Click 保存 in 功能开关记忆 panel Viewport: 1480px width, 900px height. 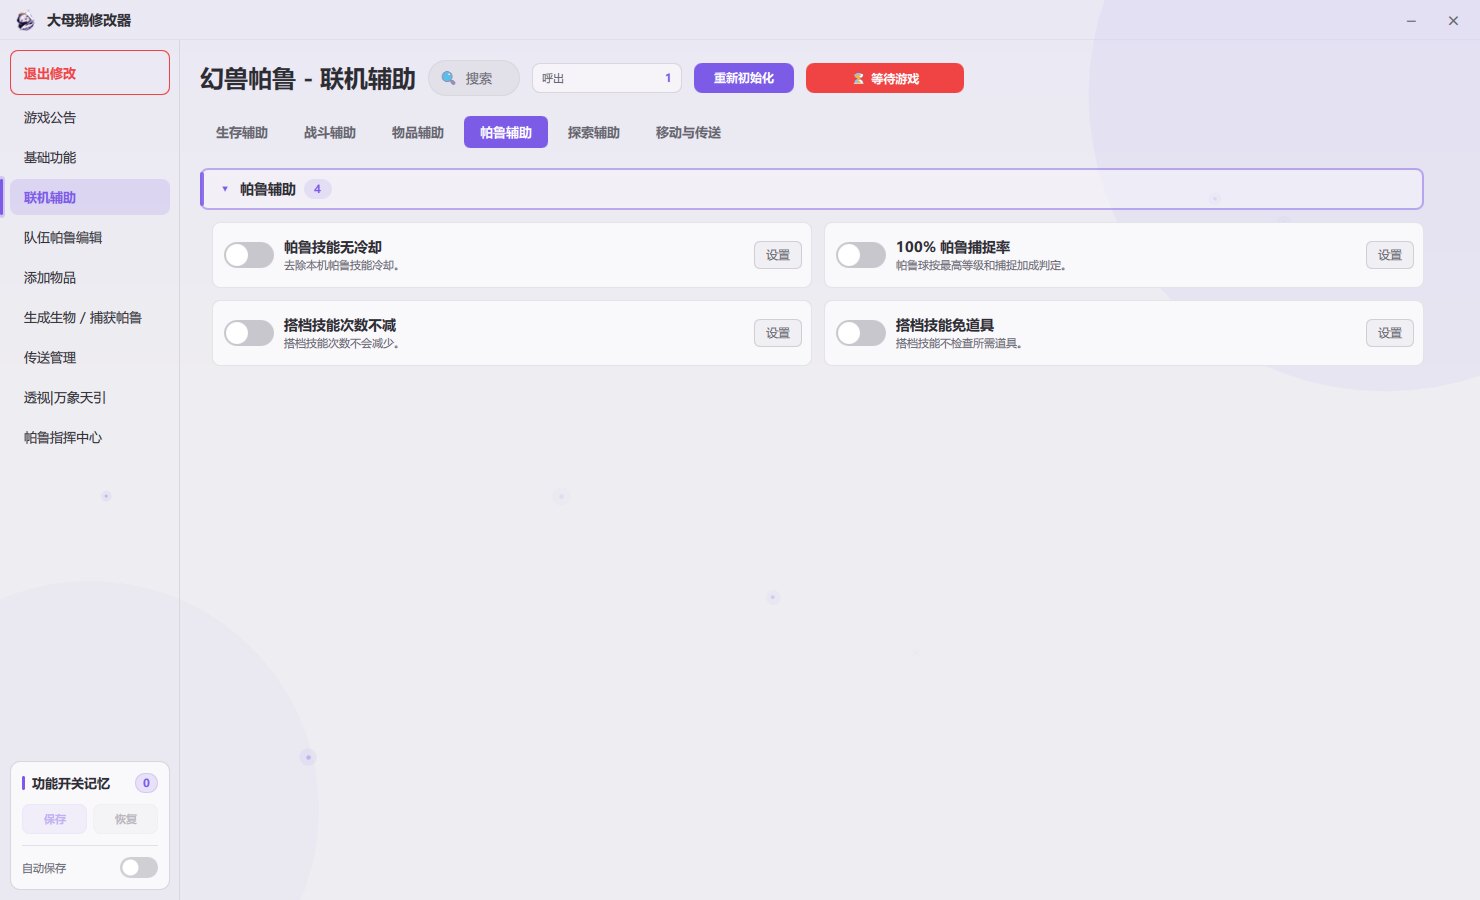pos(54,819)
